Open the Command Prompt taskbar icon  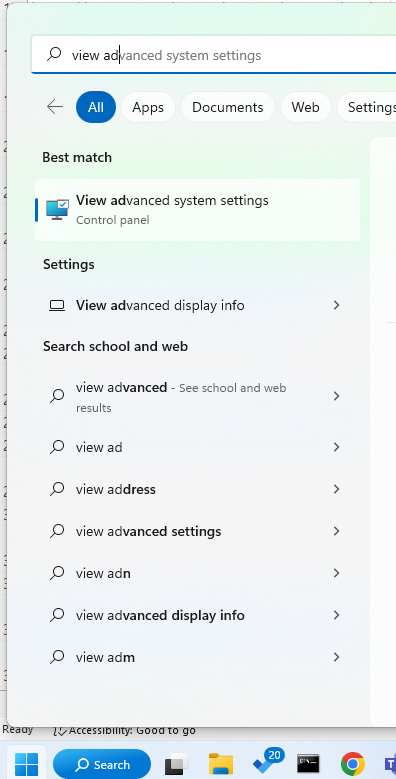point(309,764)
